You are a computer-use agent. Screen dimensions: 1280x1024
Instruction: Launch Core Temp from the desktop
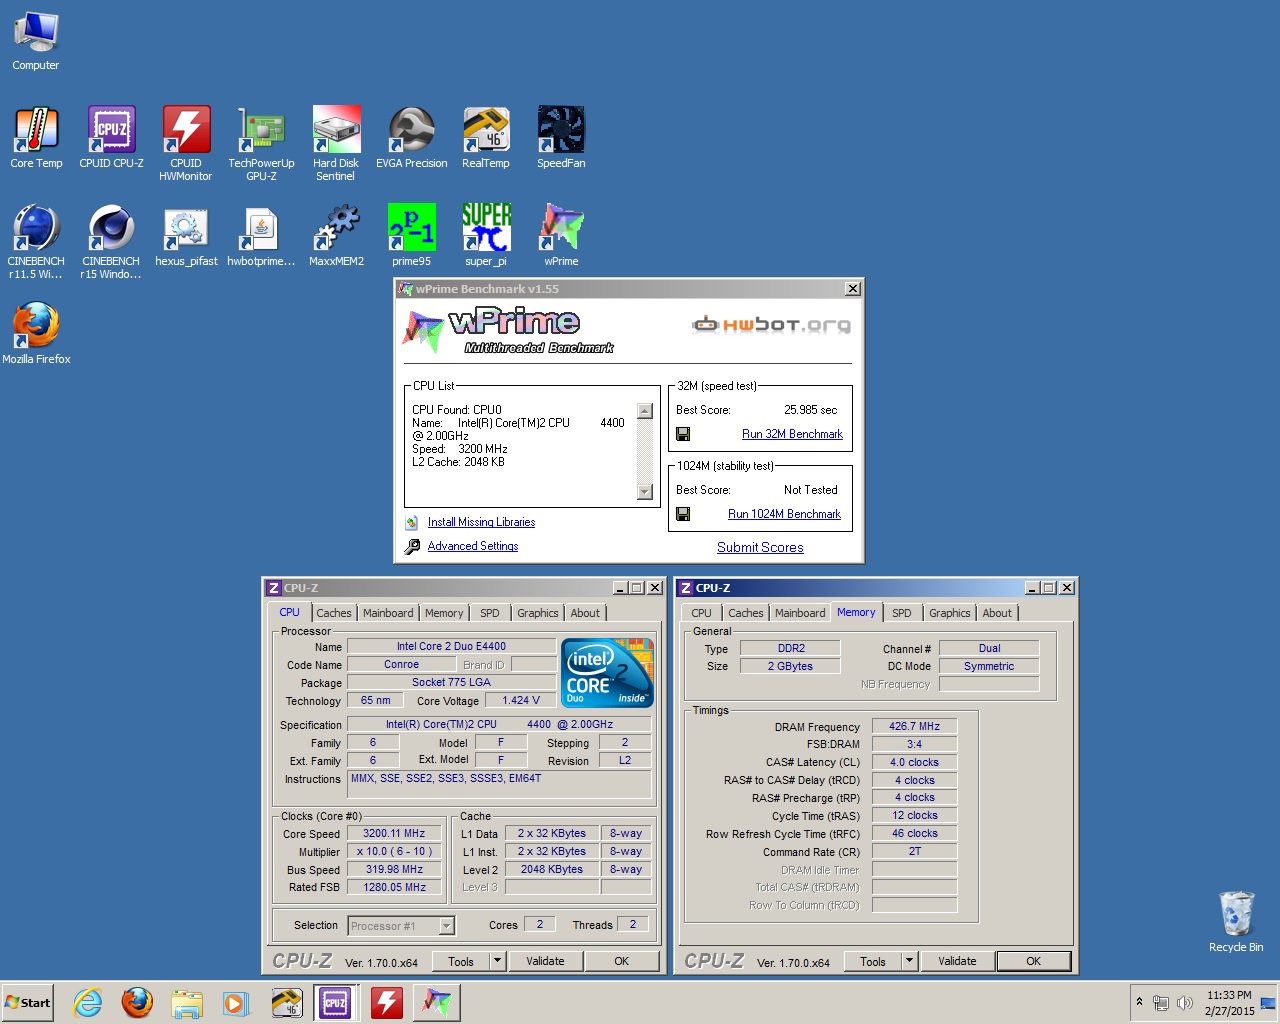coord(36,138)
